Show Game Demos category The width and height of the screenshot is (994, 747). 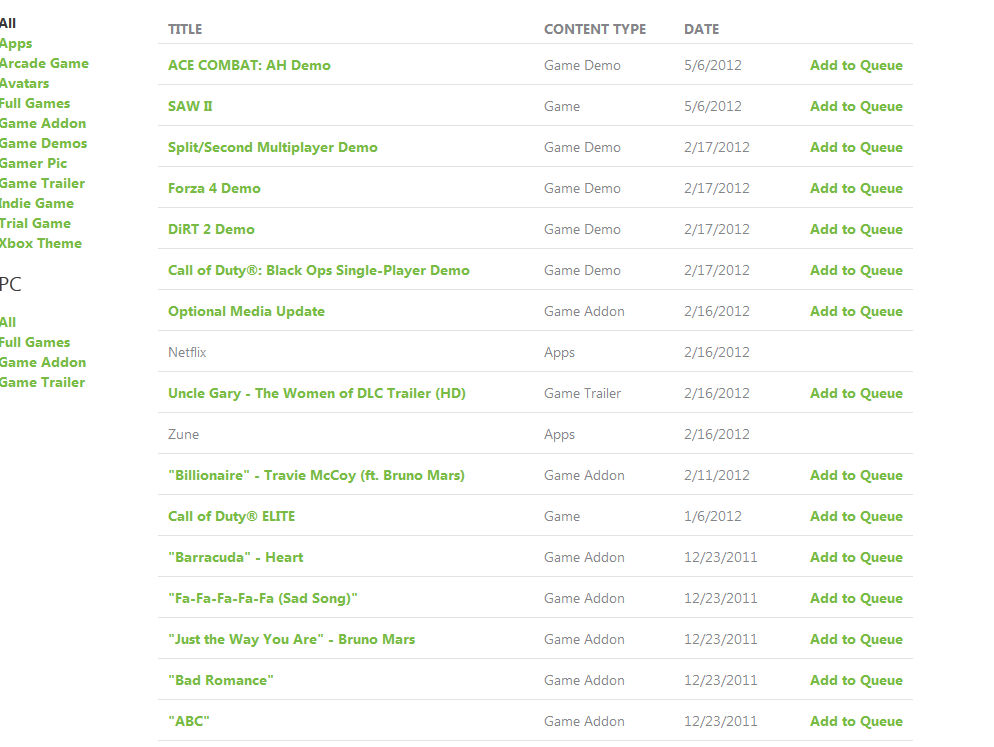(x=43, y=143)
